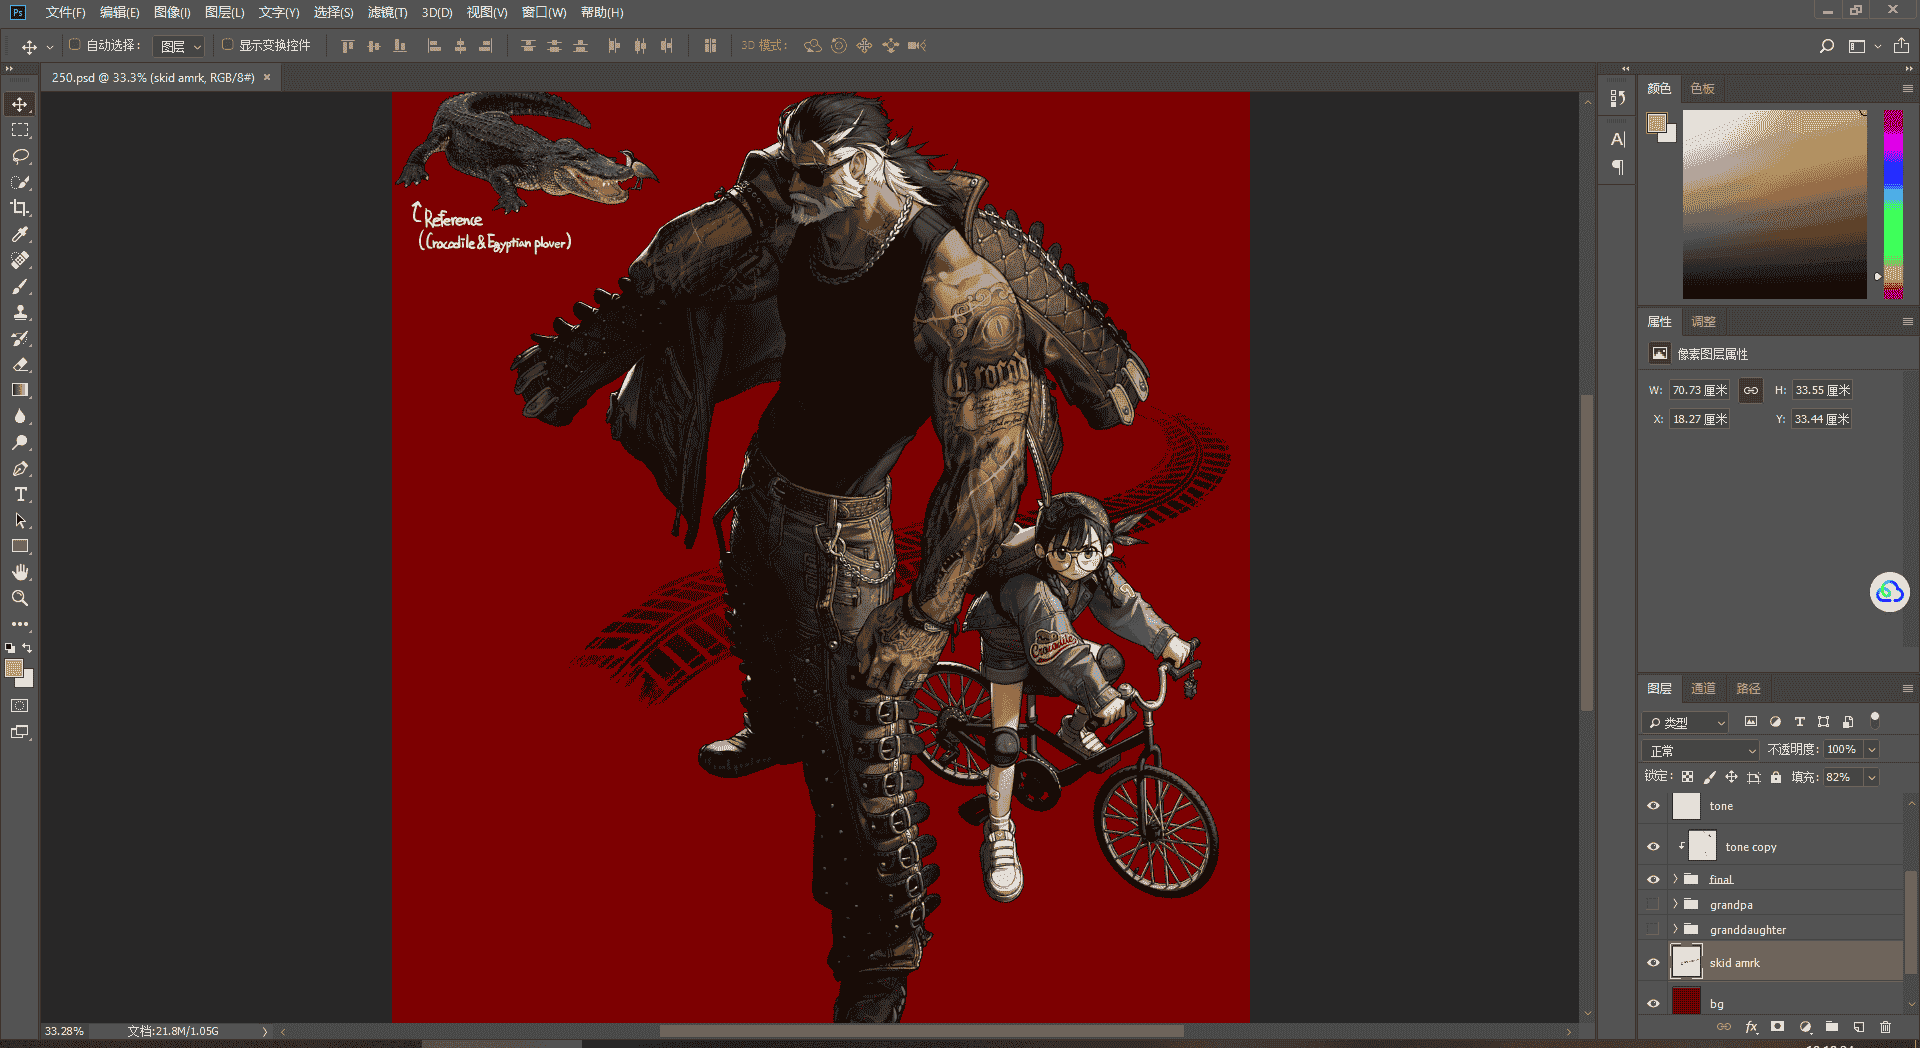Image resolution: width=1920 pixels, height=1048 pixels.
Task: Show the grandpa group
Action: click(x=1653, y=904)
